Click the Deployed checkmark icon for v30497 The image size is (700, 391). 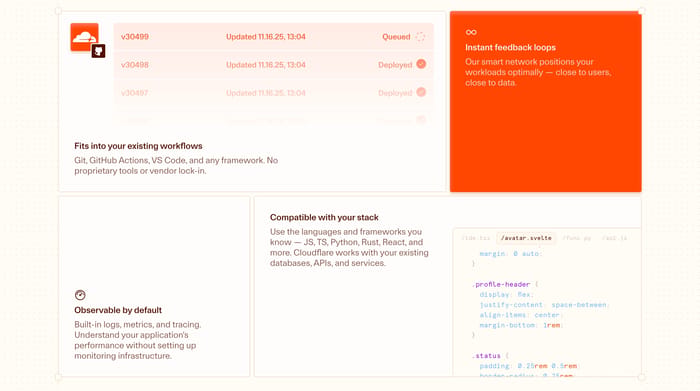421,92
